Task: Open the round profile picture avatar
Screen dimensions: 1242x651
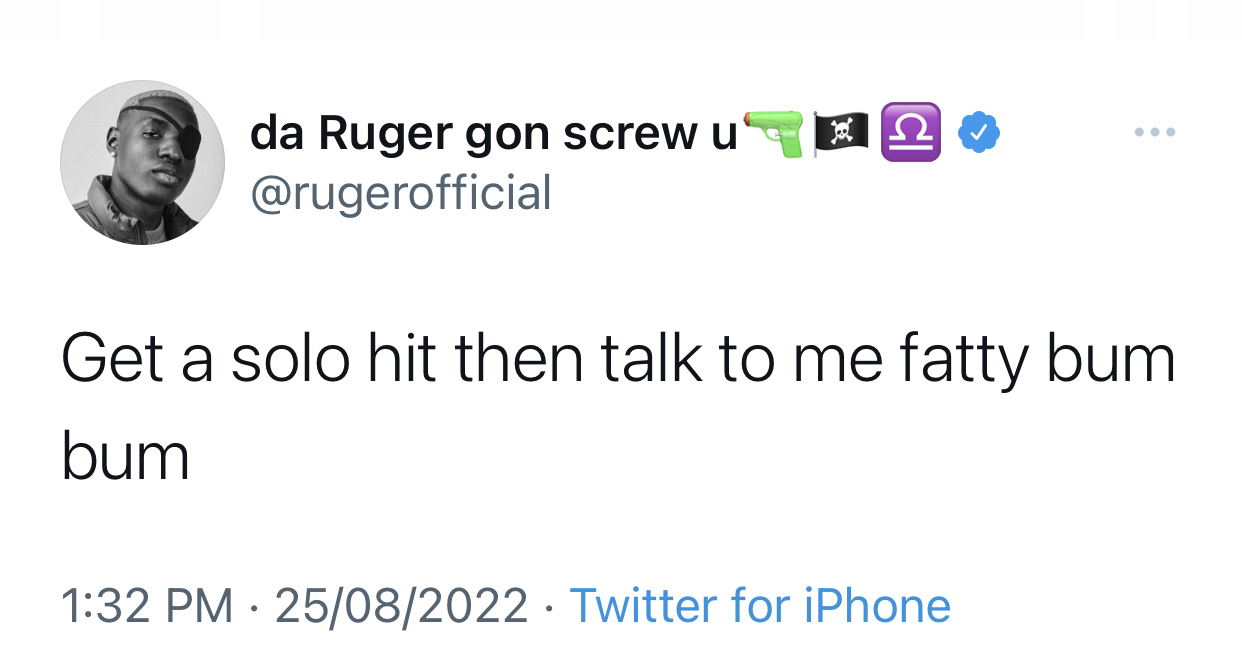Action: [x=142, y=163]
